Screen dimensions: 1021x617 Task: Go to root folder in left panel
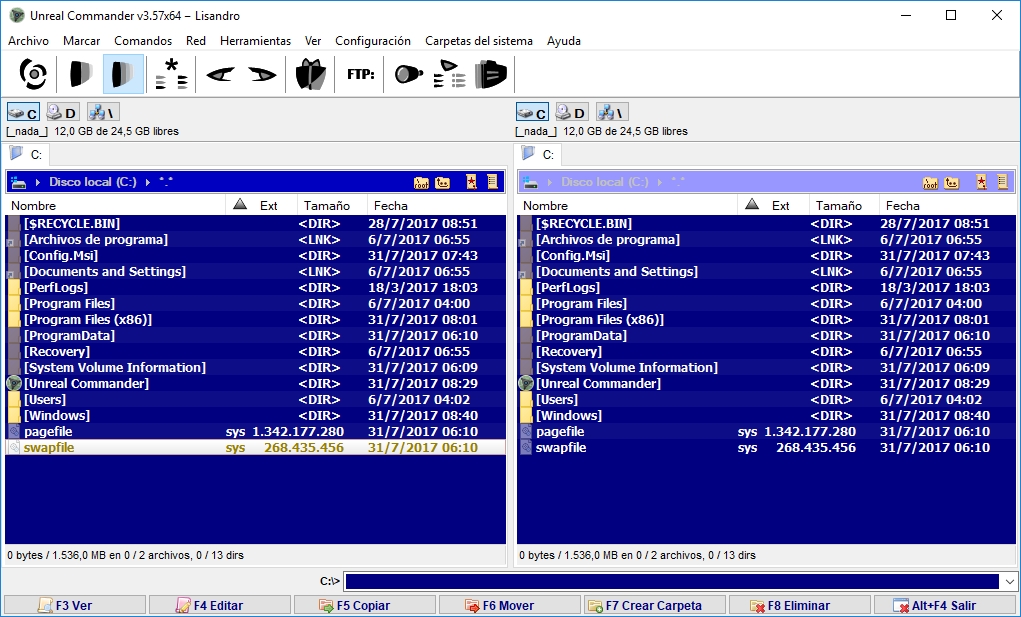(x=421, y=182)
